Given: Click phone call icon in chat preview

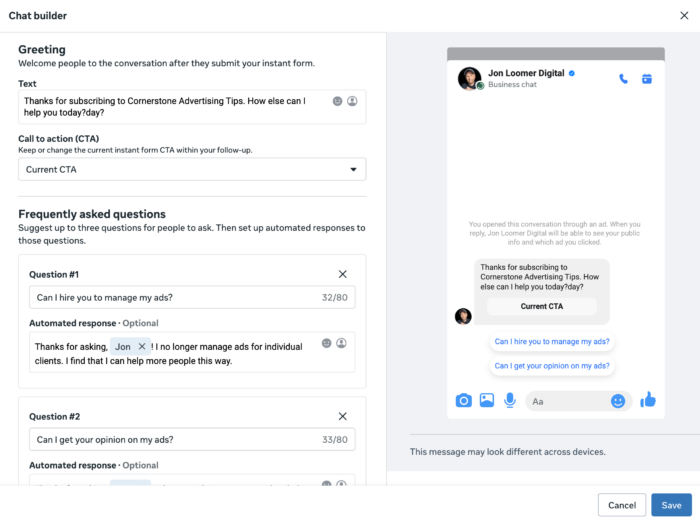Looking at the screenshot, I should coord(623,79).
